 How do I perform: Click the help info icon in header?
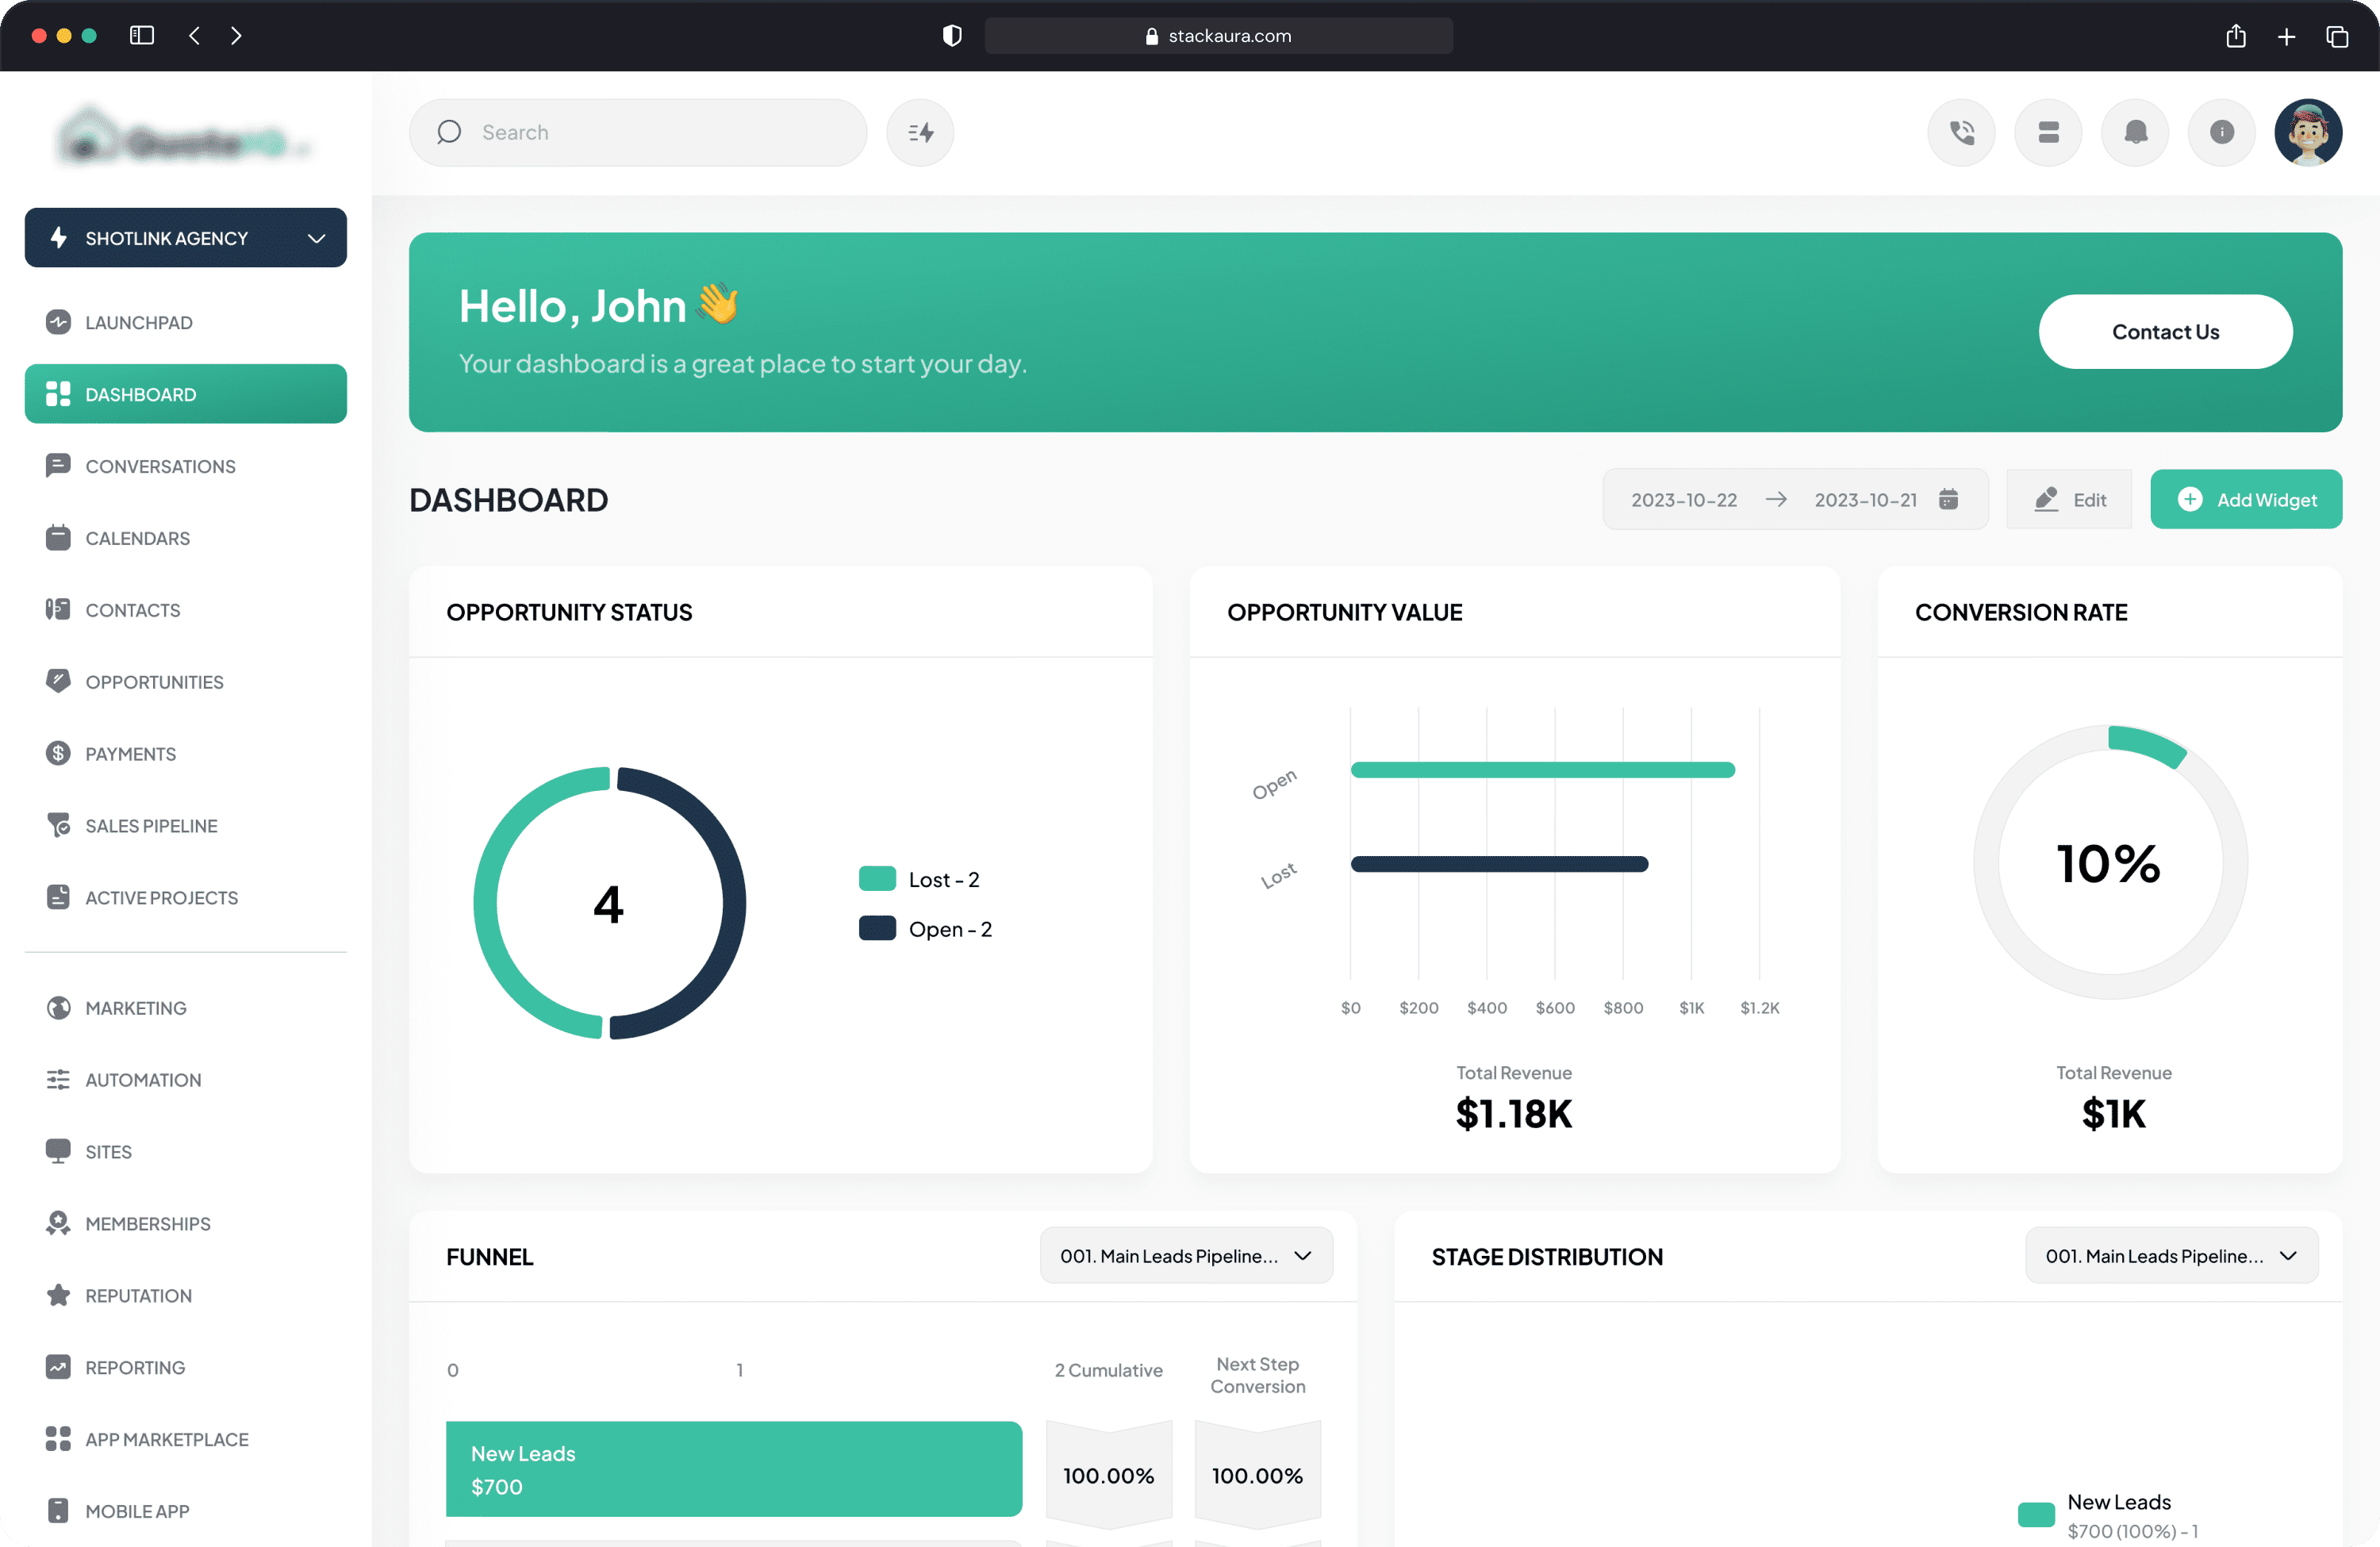[x=2222, y=132]
